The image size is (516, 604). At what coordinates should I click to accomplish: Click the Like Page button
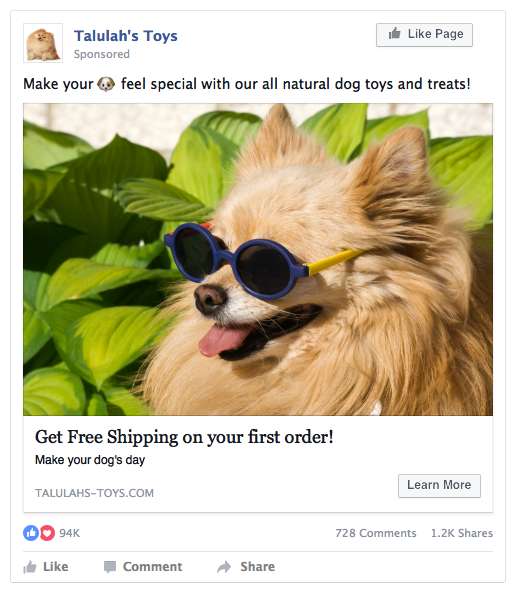click(424, 35)
